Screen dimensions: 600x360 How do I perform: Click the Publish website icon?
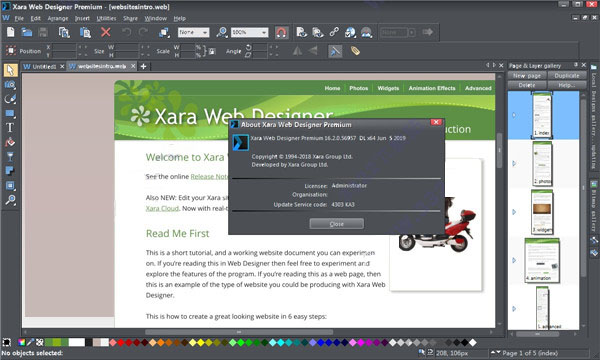coord(367,32)
